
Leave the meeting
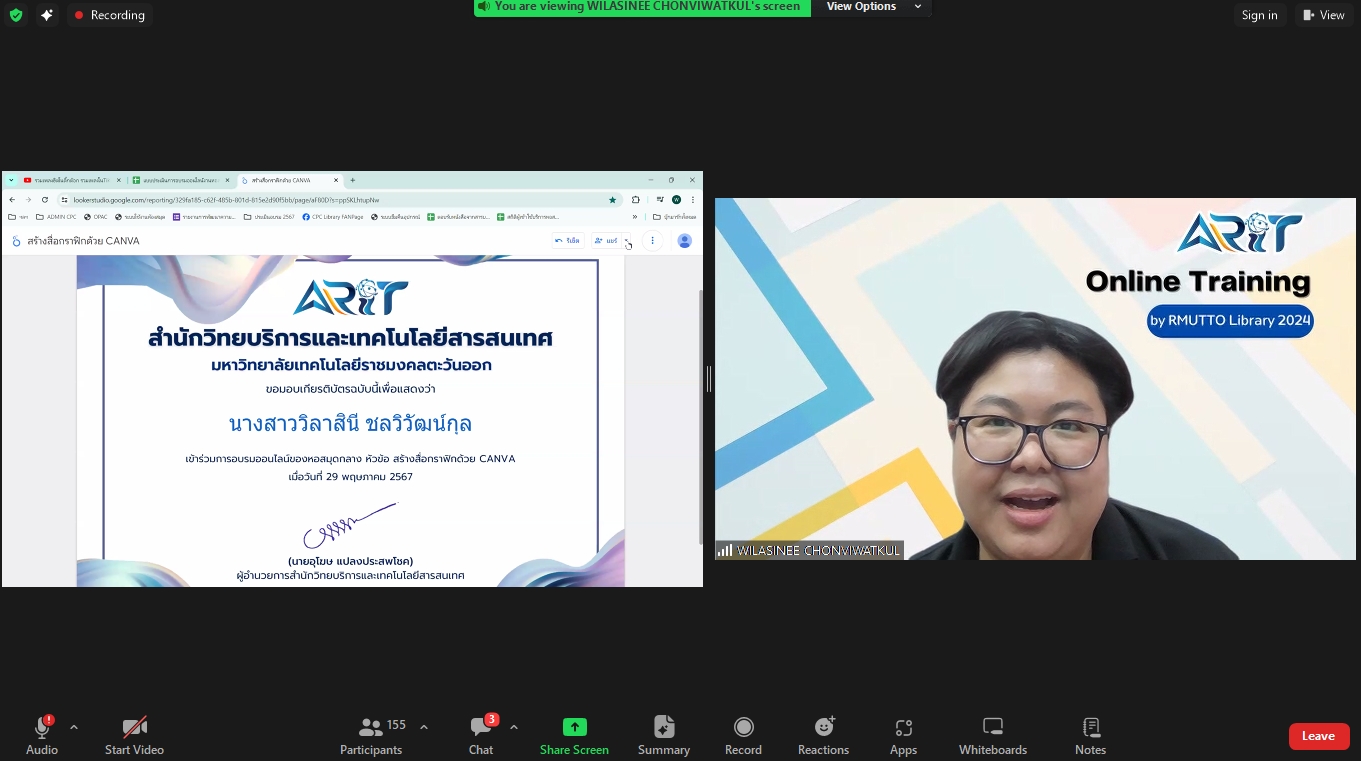[1319, 736]
